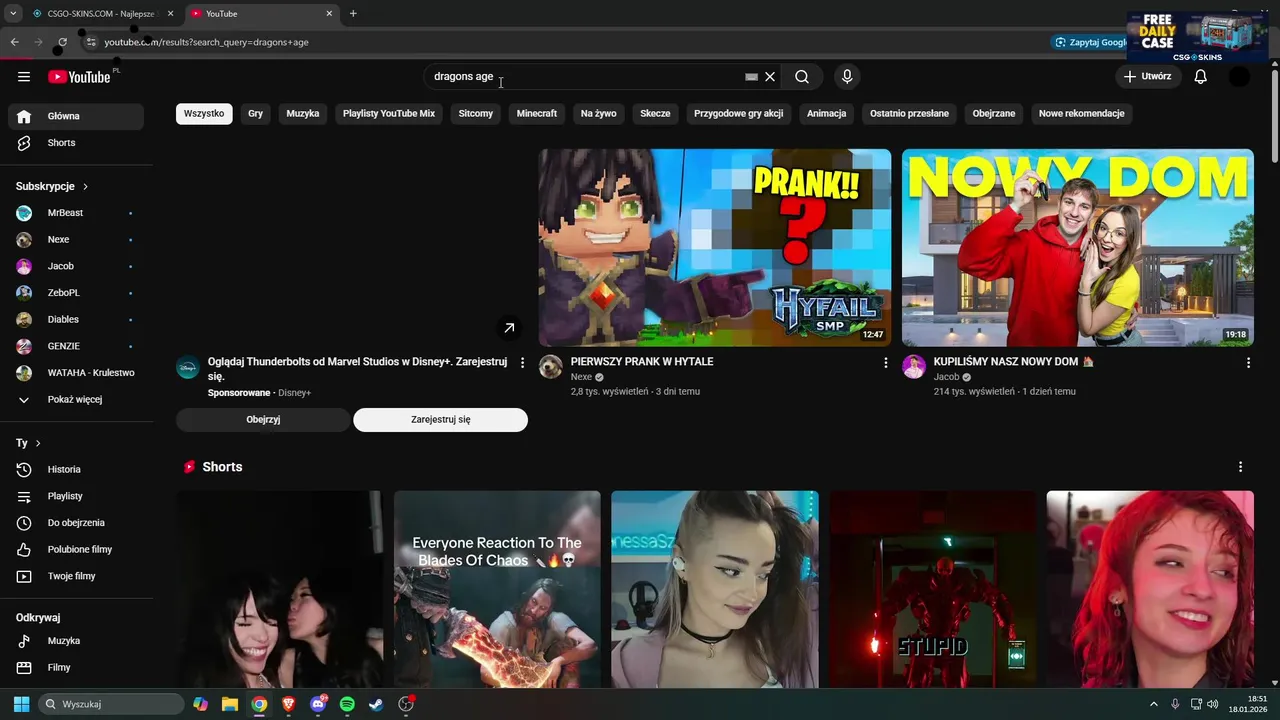Open Muzyka under Odkrywaj
The height and width of the screenshot is (720, 1280).
pos(76,641)
